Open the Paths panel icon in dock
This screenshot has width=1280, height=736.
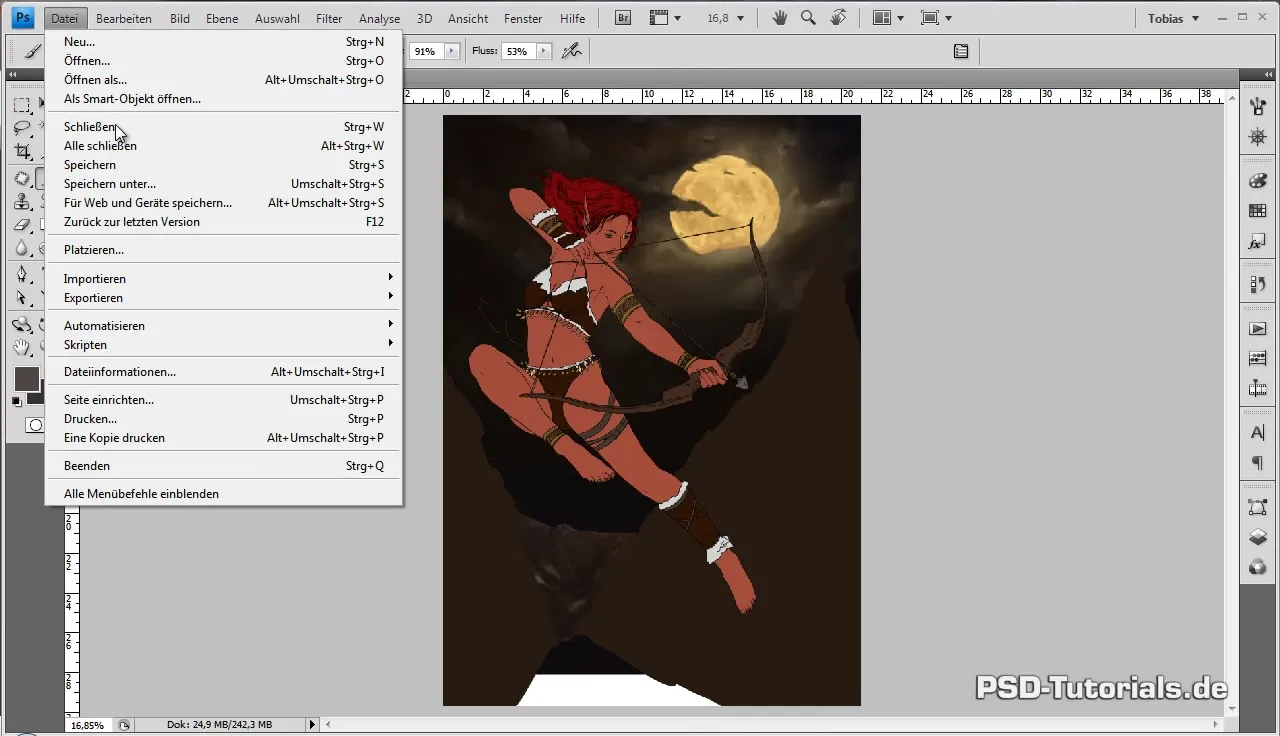click(1258, 508)
